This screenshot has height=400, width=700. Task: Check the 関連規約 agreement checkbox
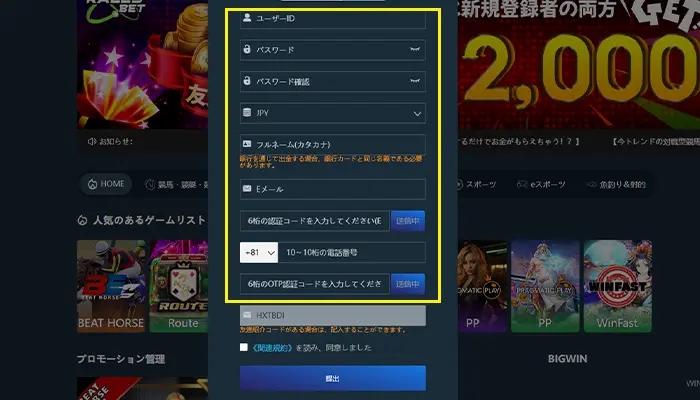click(x=244, y=347)
